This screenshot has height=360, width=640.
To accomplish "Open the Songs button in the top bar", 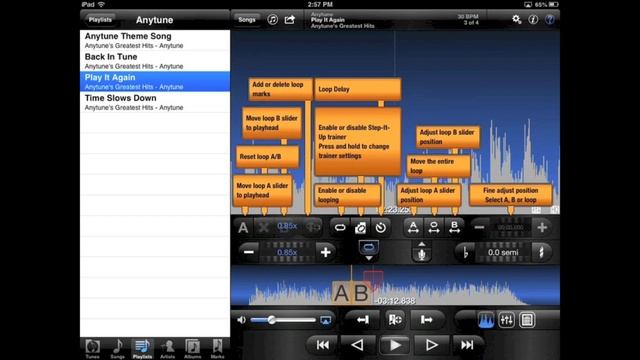I will coord(247,20).
